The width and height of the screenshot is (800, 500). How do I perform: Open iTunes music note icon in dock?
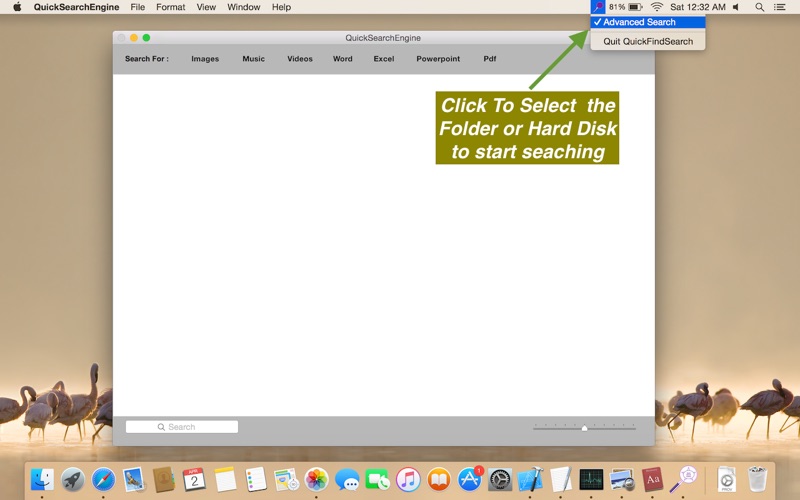pos(408,480)
